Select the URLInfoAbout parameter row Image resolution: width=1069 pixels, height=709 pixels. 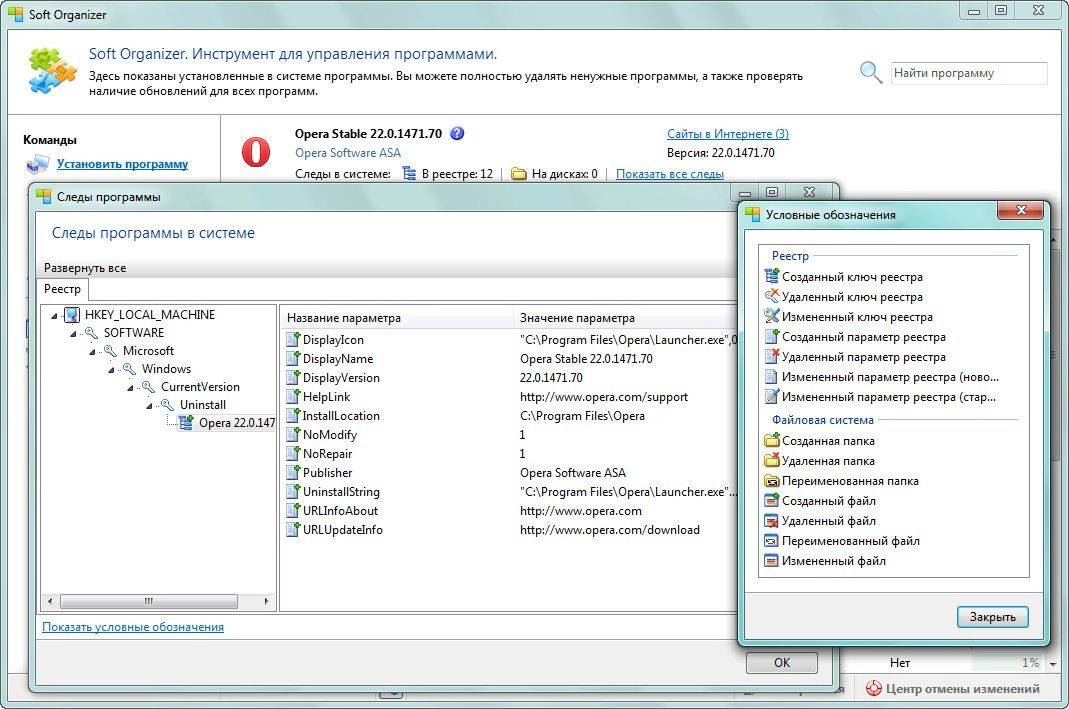click(x=509, y=510)
